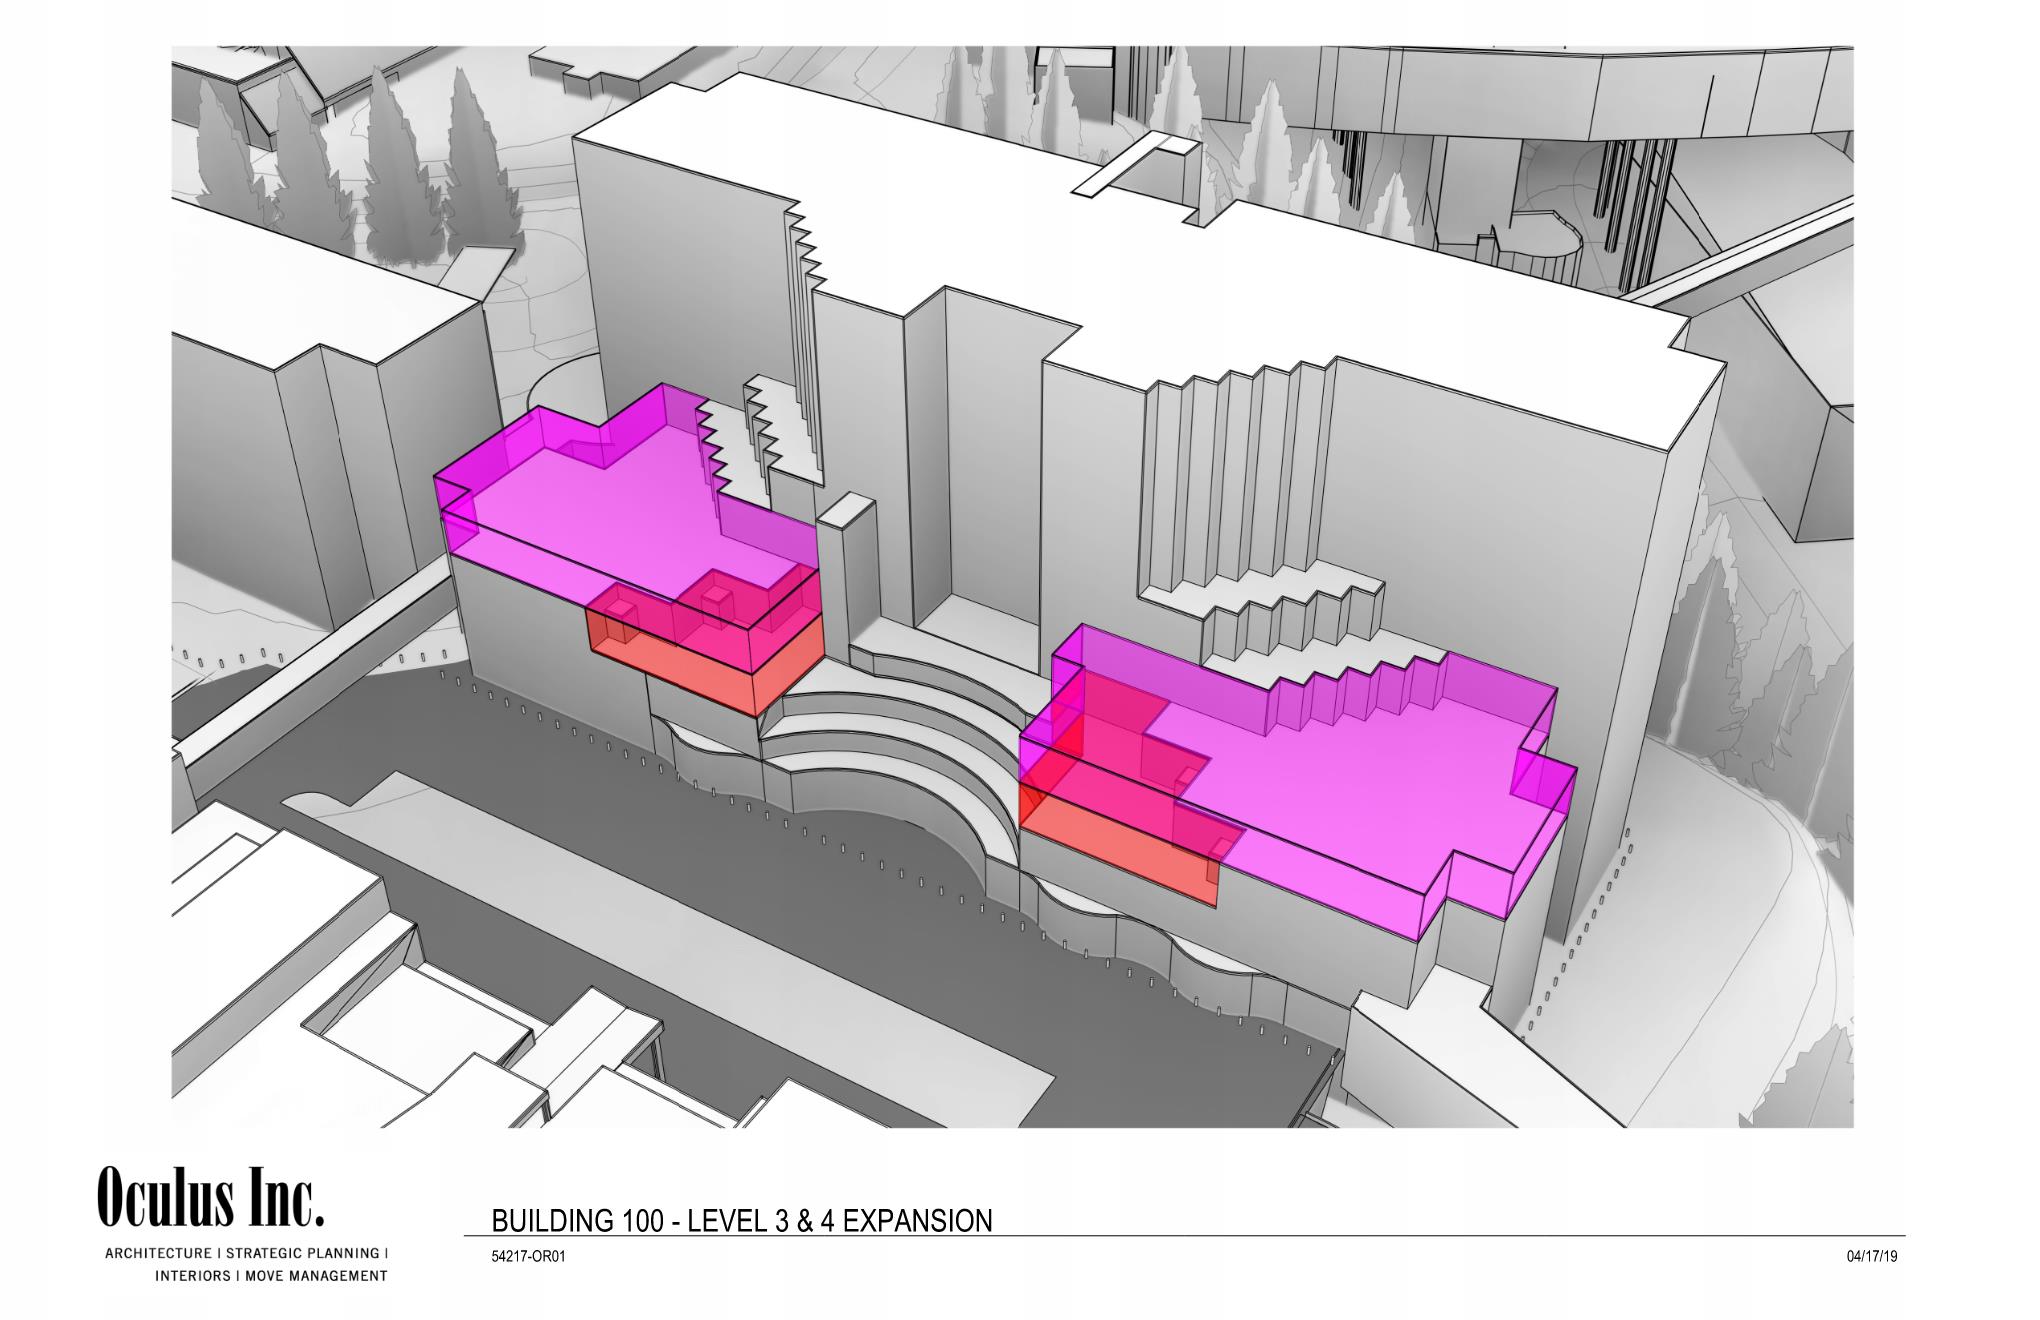Select "INTERIORS | MOVE MANAGEMENT" tagline line

270,1276
